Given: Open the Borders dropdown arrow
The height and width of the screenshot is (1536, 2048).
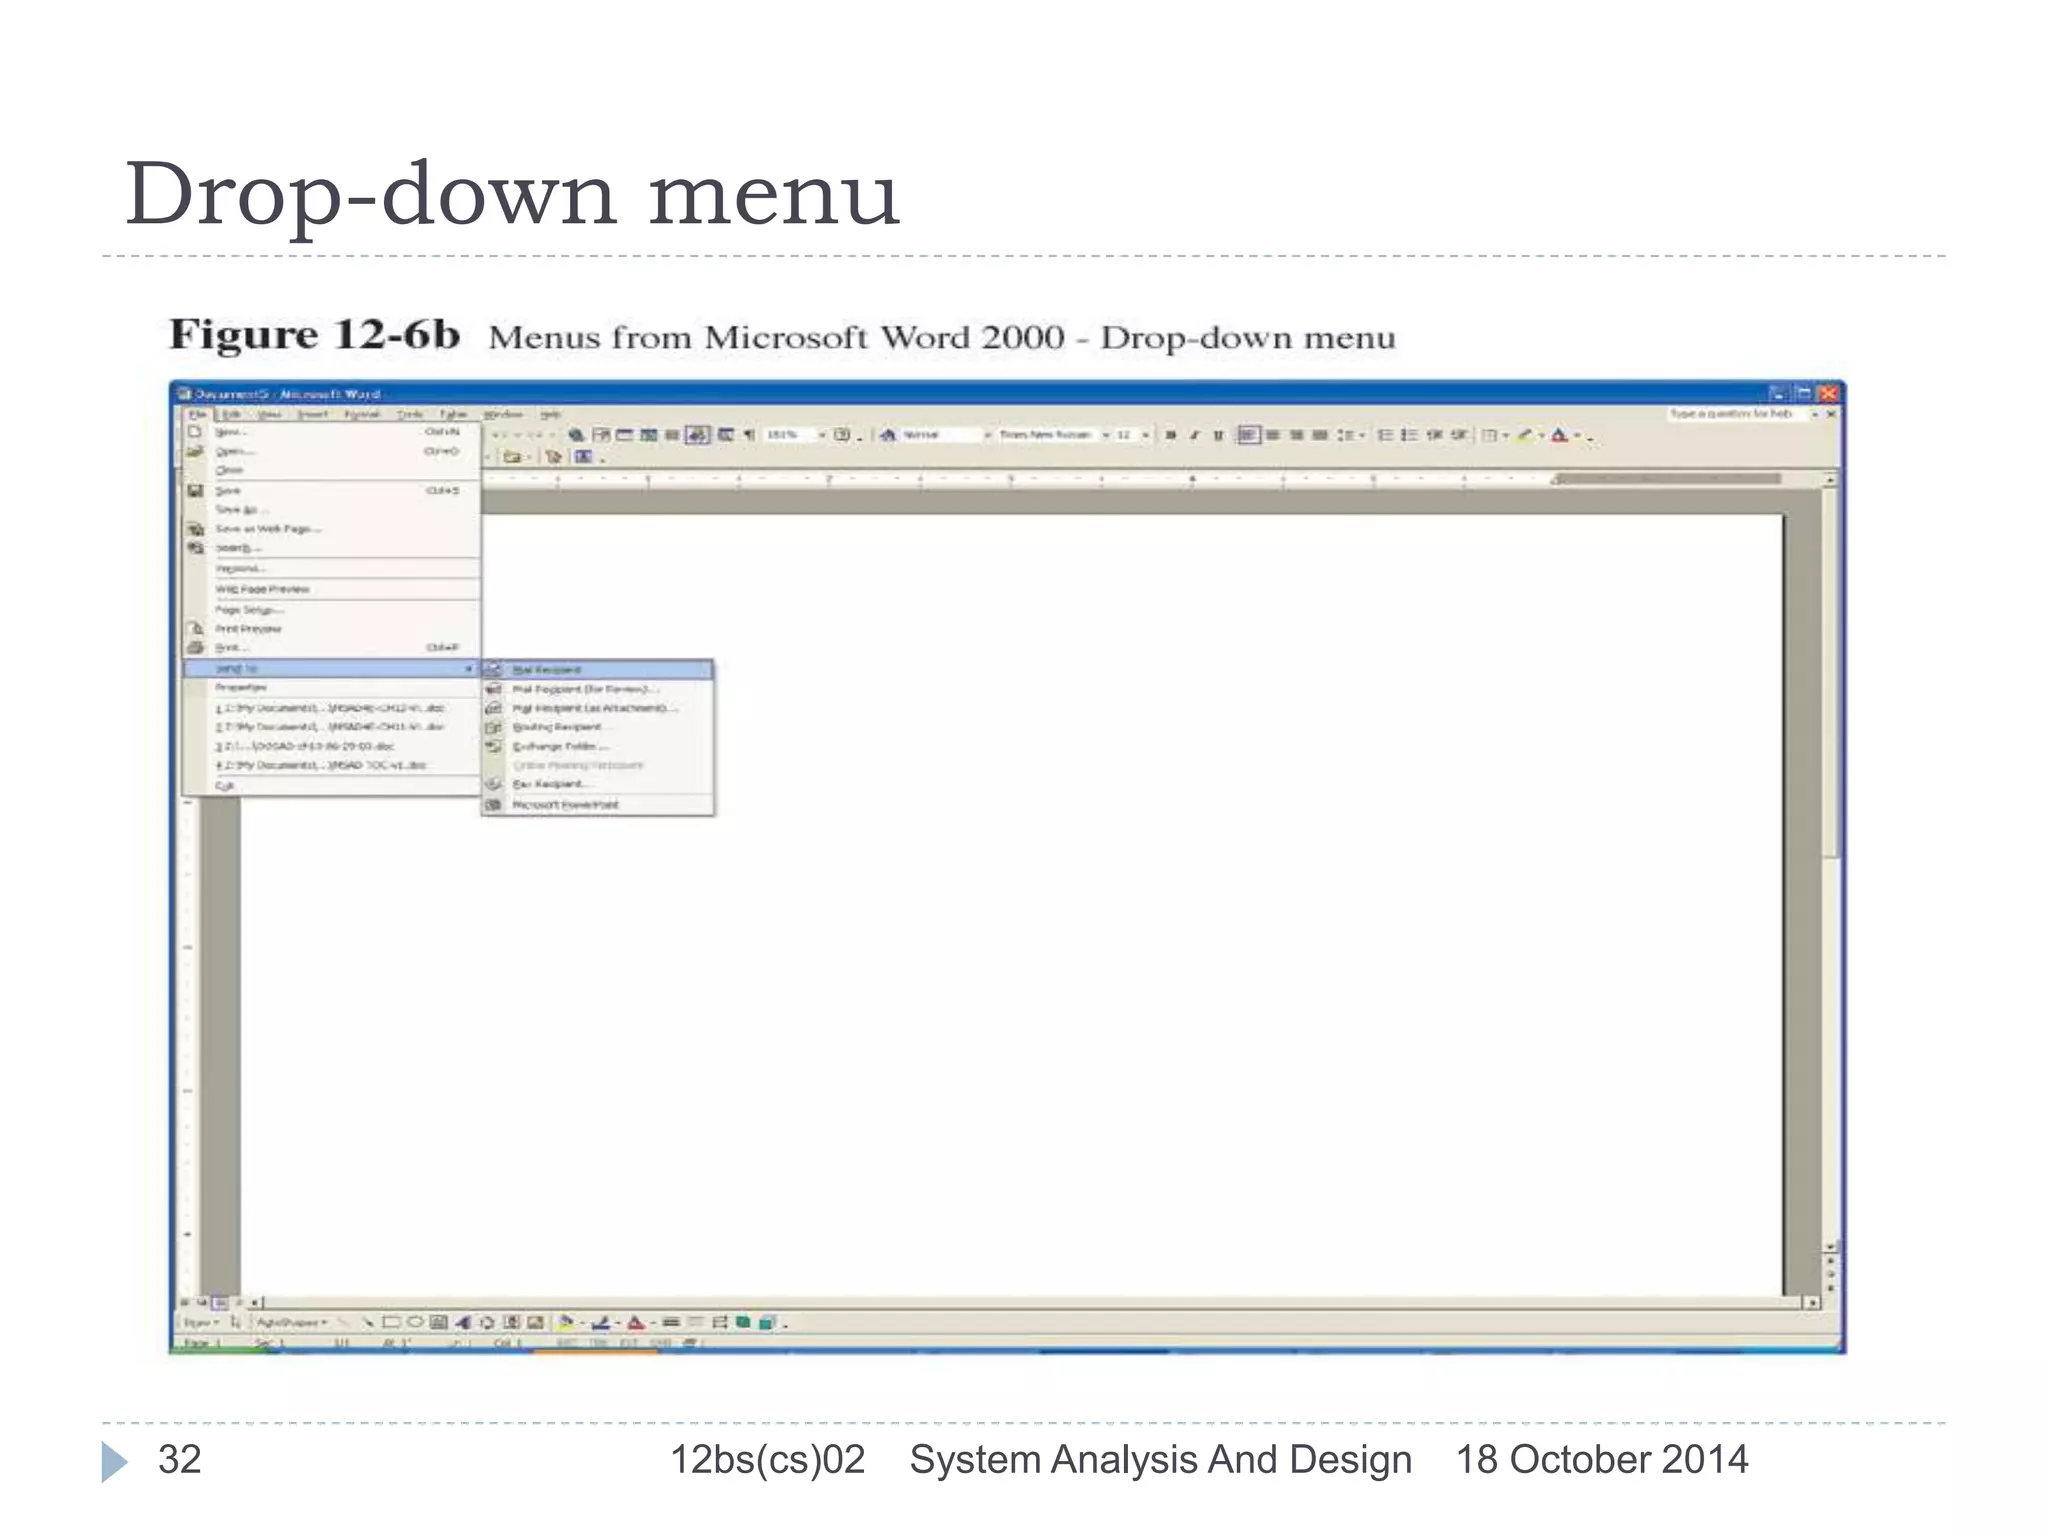Looking at the screenshot, I should point(1506,435).
